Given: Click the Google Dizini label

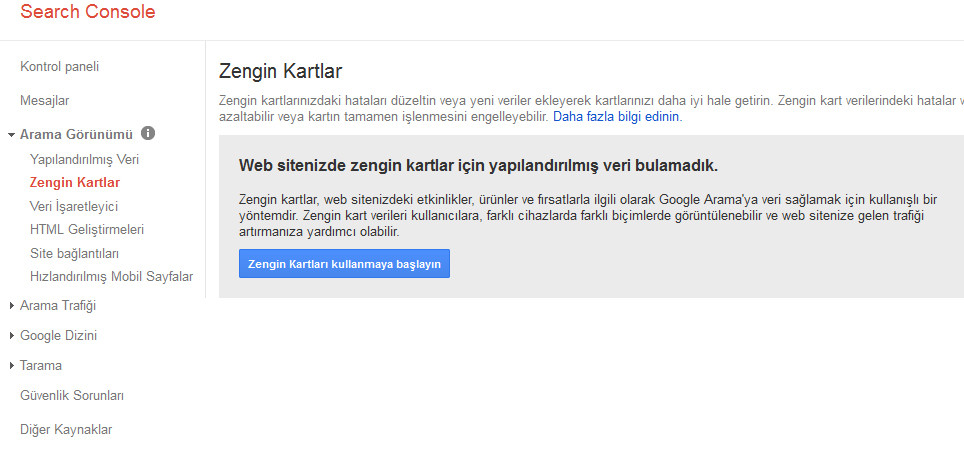Looking at the screenshot, I should click(x=58, y=336).
